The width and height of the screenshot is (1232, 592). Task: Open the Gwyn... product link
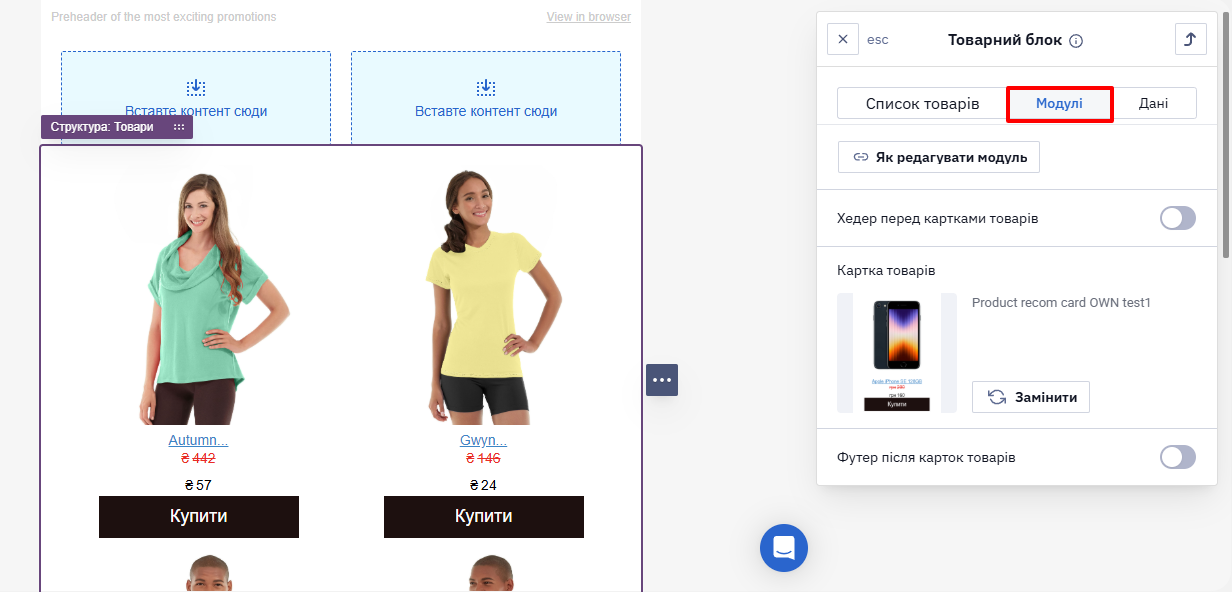tap(483, 440)
